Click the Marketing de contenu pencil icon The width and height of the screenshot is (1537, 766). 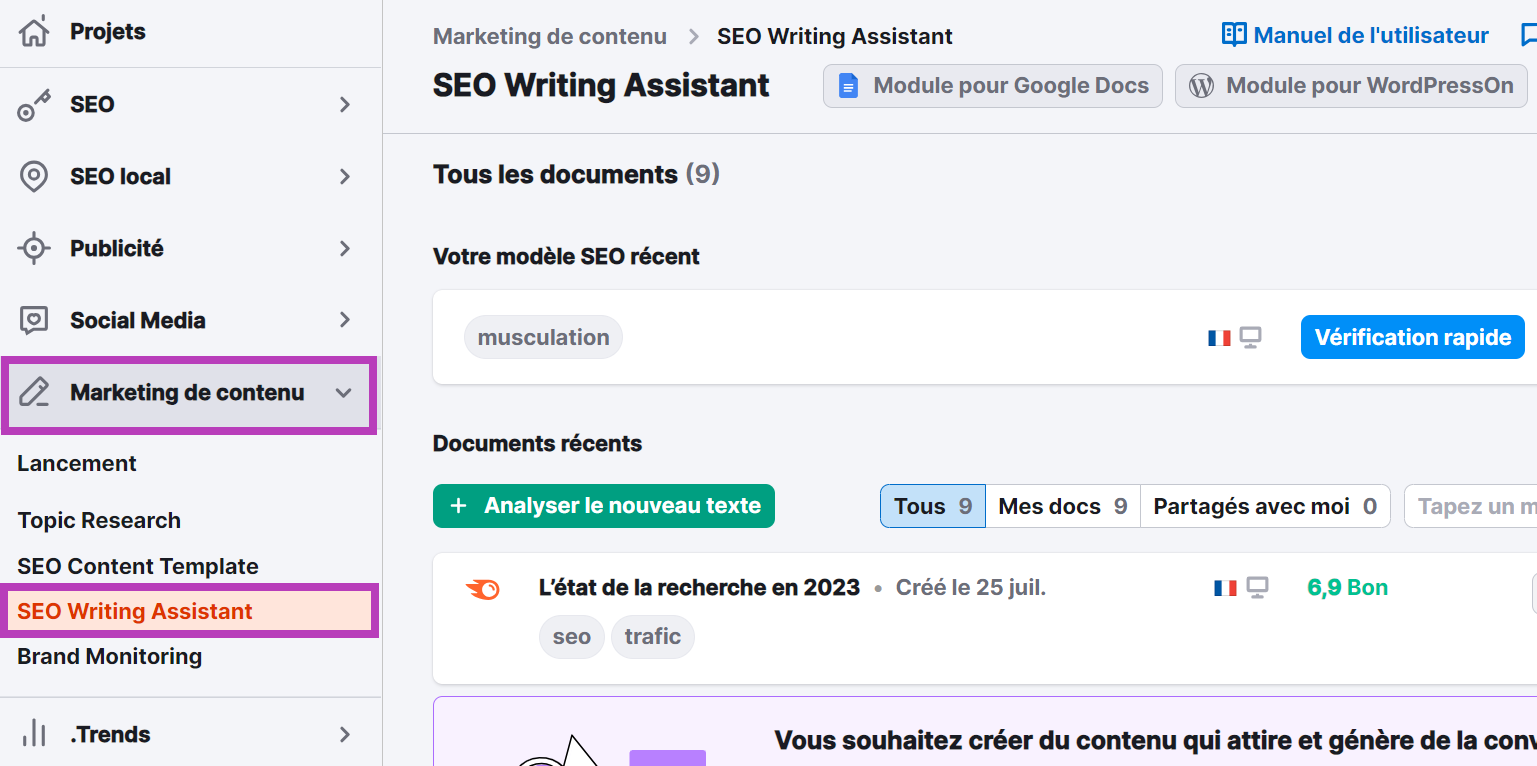(34, 393)
